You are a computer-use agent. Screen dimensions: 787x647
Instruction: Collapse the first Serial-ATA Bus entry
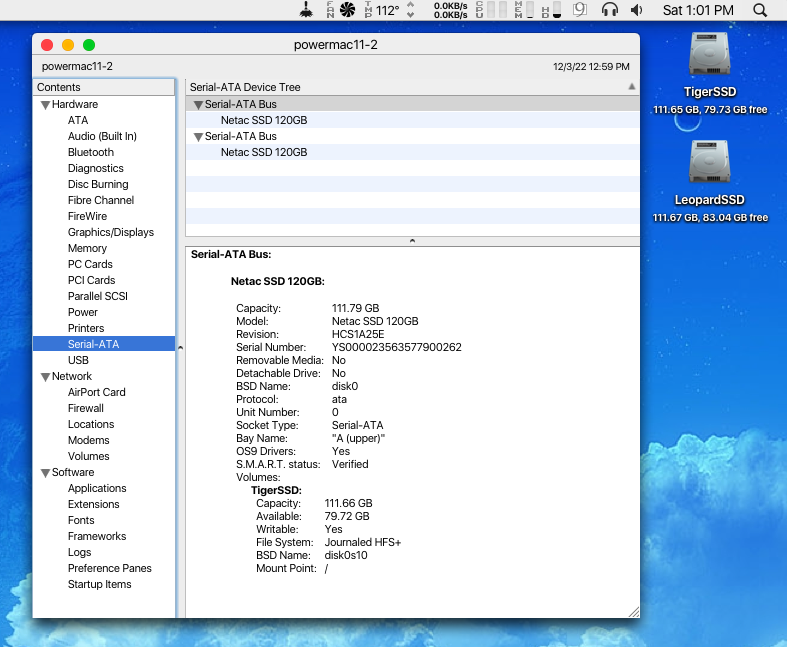[198, 105]
